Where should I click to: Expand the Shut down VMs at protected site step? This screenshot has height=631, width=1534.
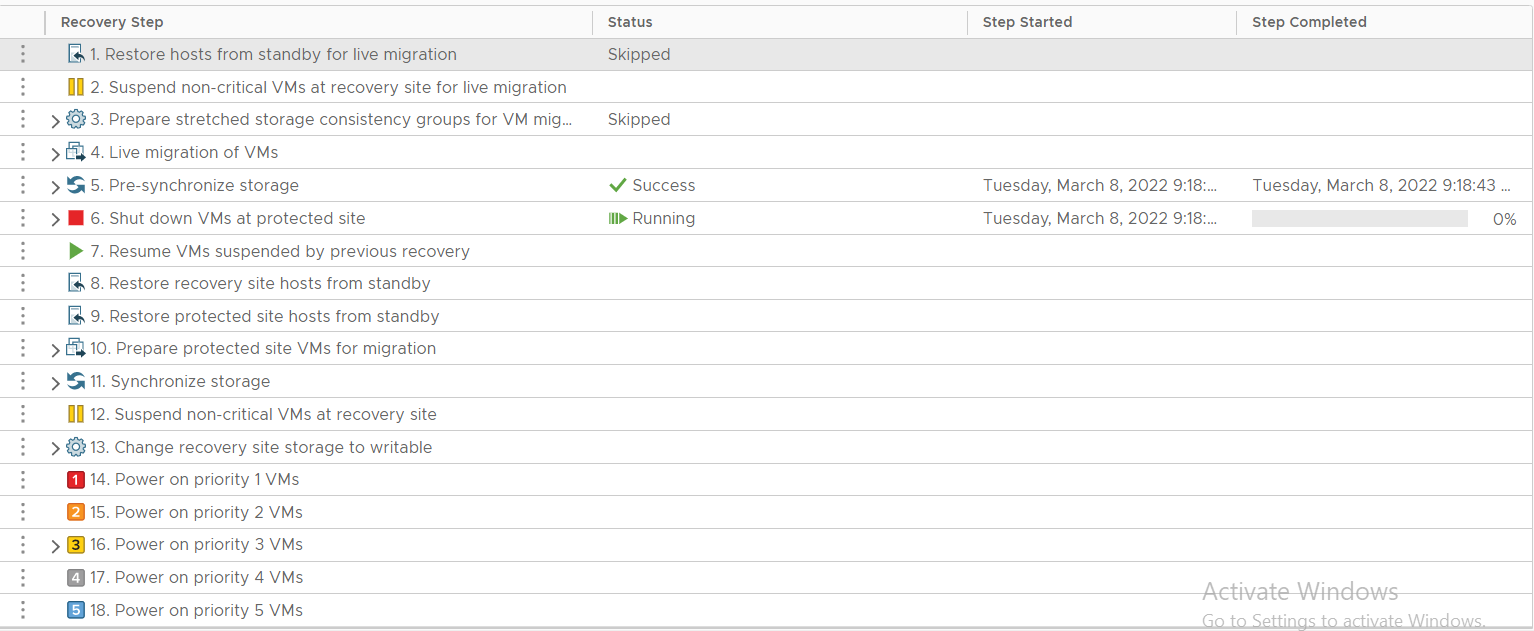[x=55, y=220]
